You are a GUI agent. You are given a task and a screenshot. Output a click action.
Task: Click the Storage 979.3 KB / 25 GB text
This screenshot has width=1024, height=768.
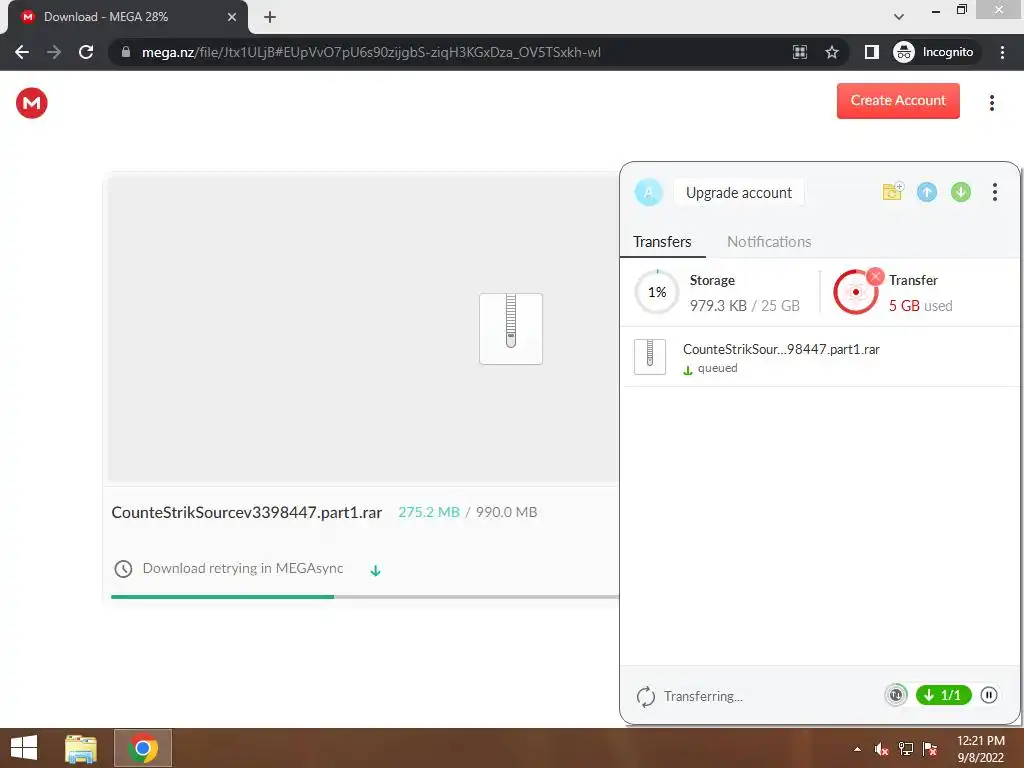[744, 293]
